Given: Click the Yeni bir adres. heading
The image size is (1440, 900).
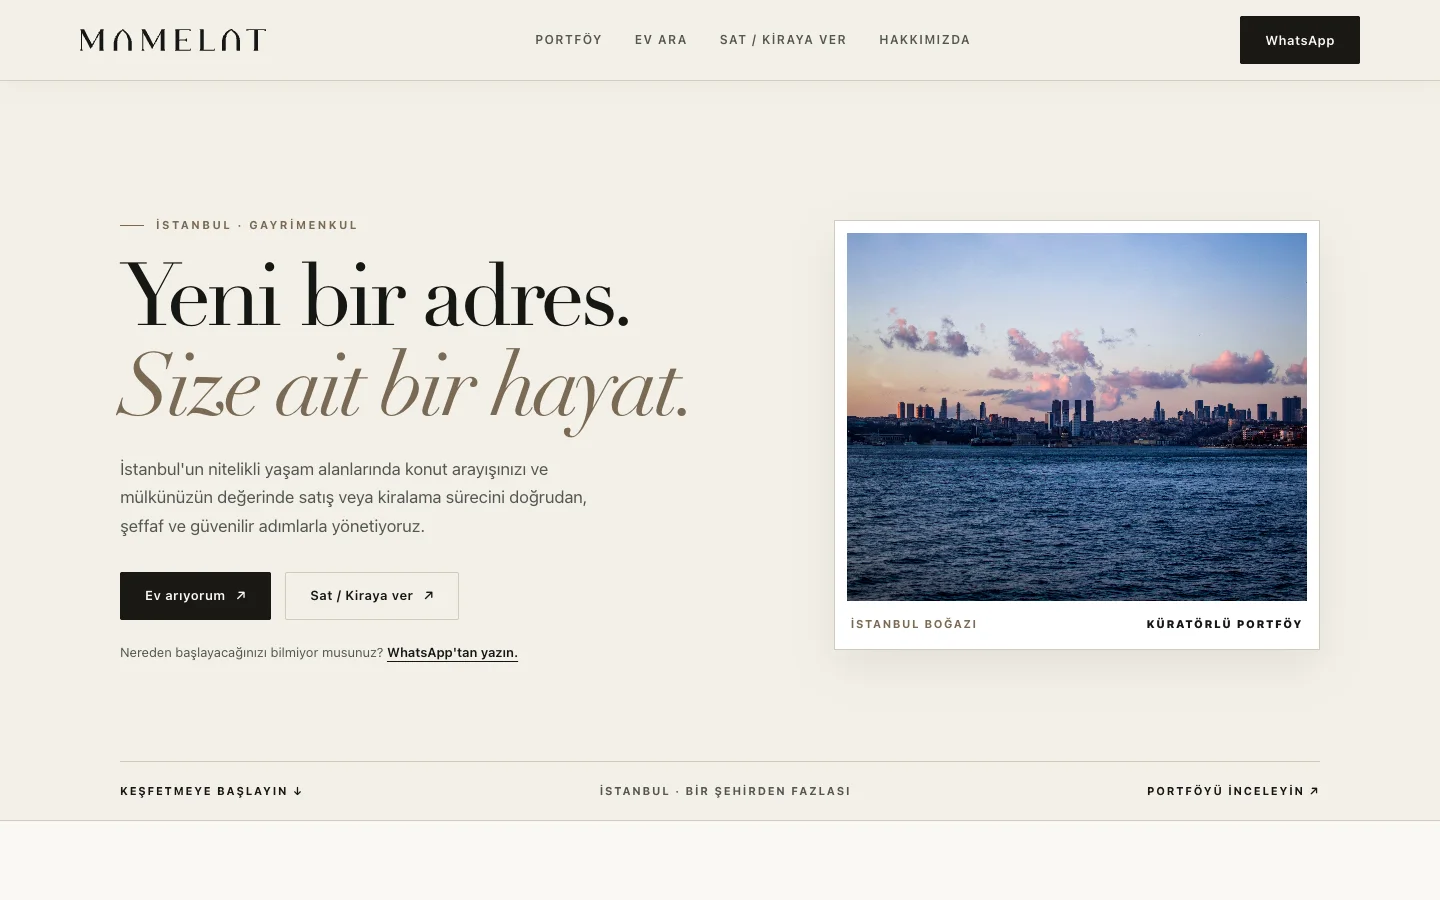Looking at the screenshot, I should 375,294.
